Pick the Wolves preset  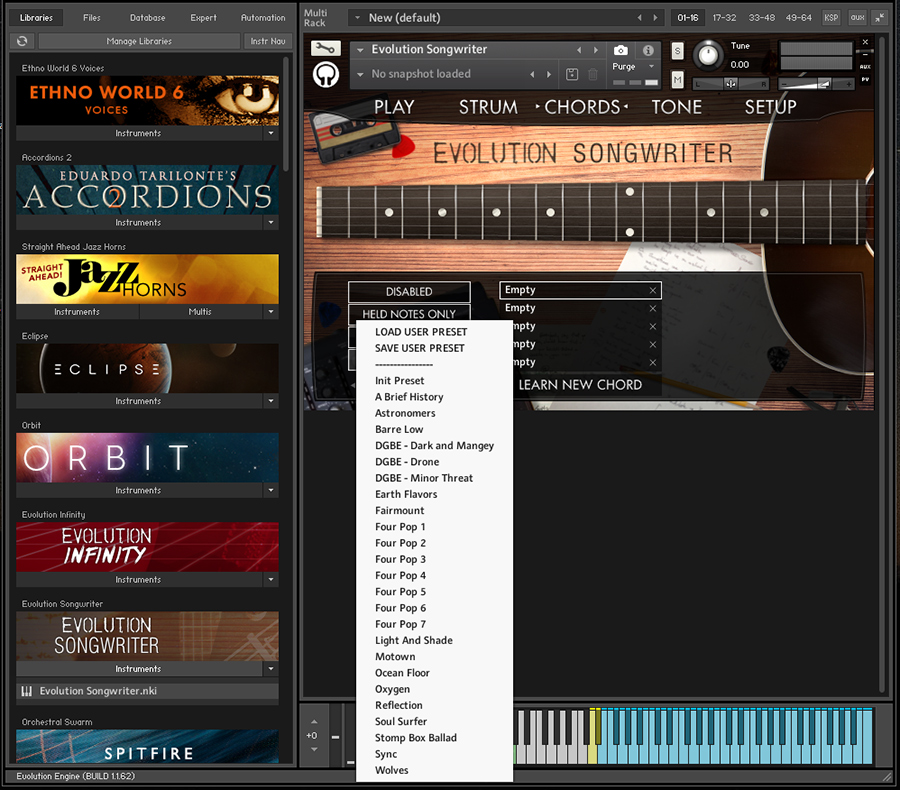pos(391,770)
